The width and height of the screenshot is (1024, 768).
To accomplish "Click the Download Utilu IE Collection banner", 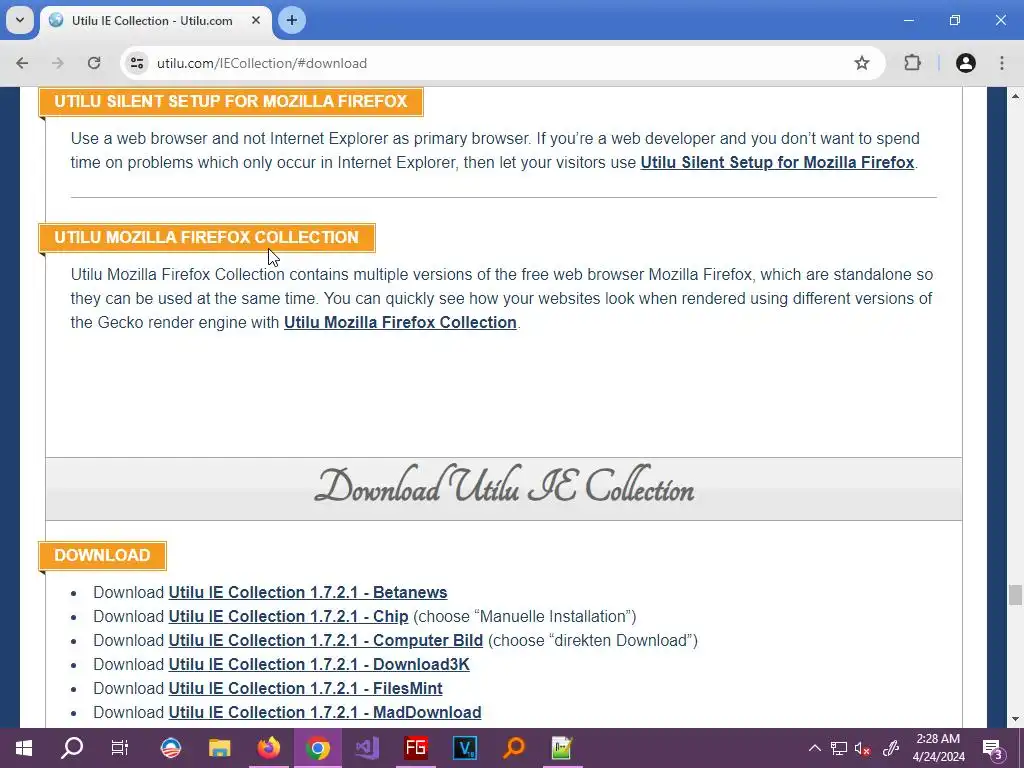I will tap(504, 488).
